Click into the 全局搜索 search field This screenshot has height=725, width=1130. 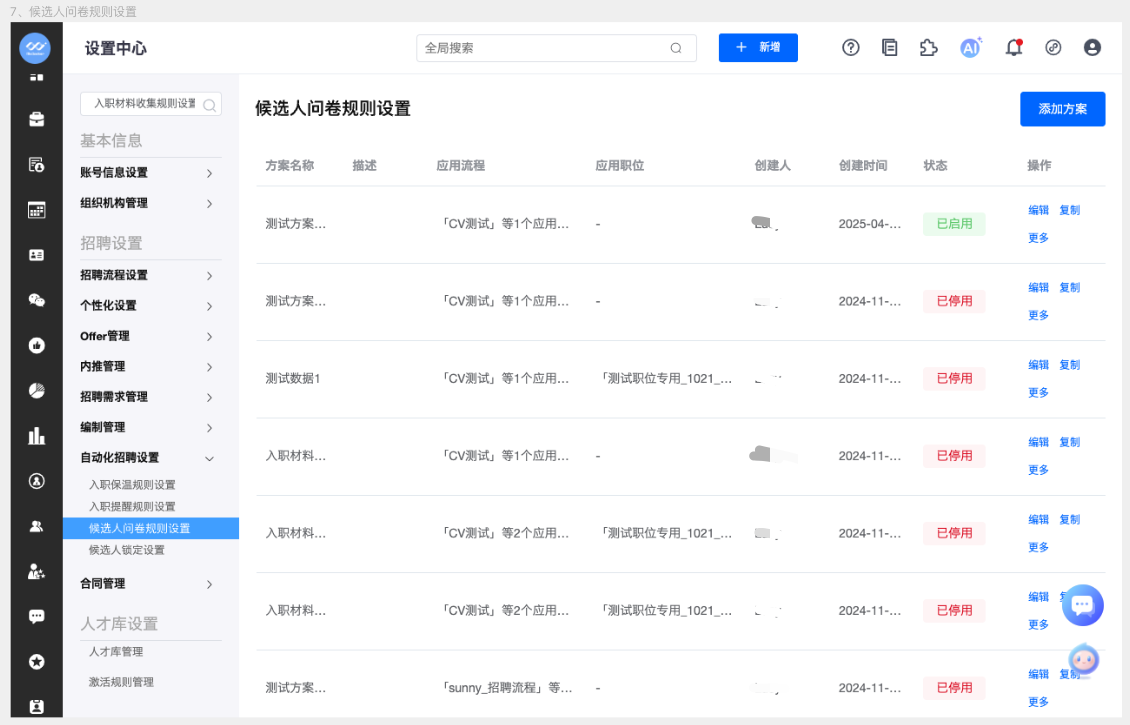point(545,48)
